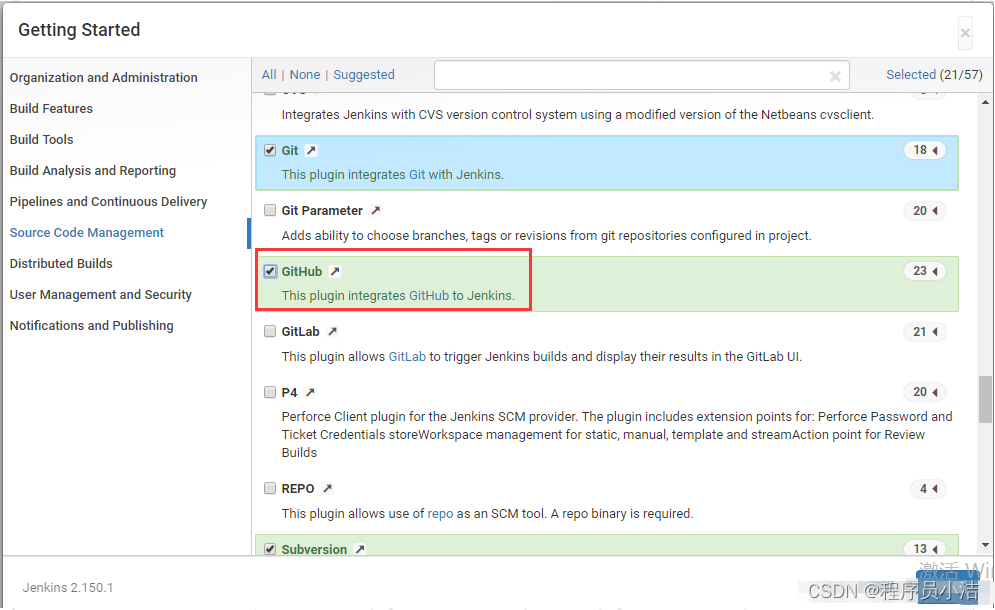This screenshot has height=610, width=995.
Task: Follow GitHub link in plugin description
Action: point(429,296)
